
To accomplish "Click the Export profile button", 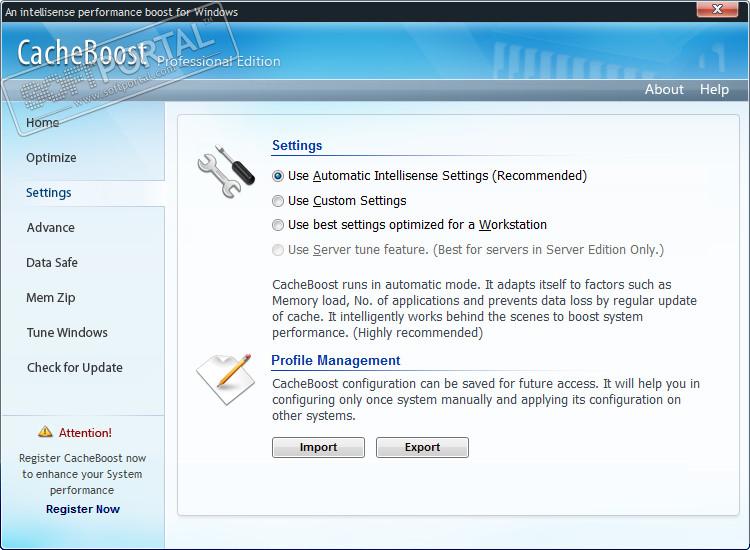I will (x=422, y=447).
